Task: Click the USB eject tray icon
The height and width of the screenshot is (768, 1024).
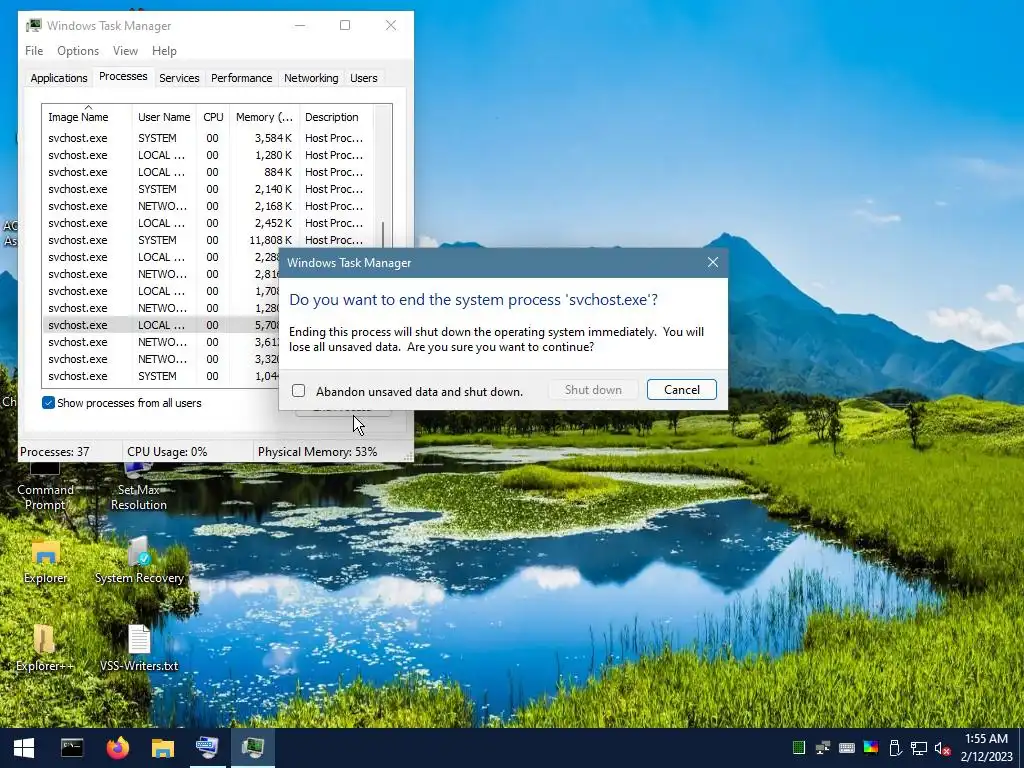Action: click(895, 748)
